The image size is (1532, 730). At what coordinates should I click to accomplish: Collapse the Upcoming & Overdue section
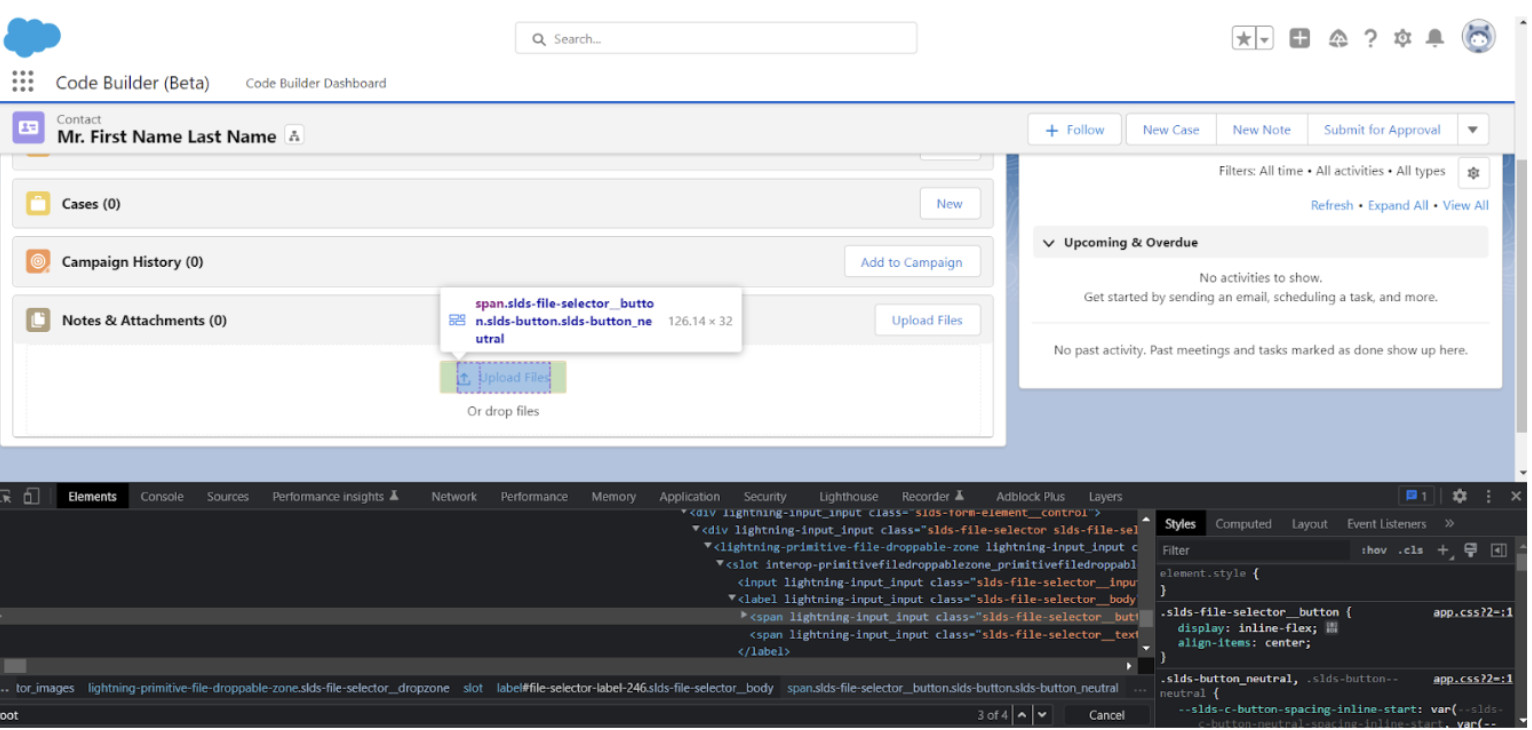click(x=1049, y=243)
